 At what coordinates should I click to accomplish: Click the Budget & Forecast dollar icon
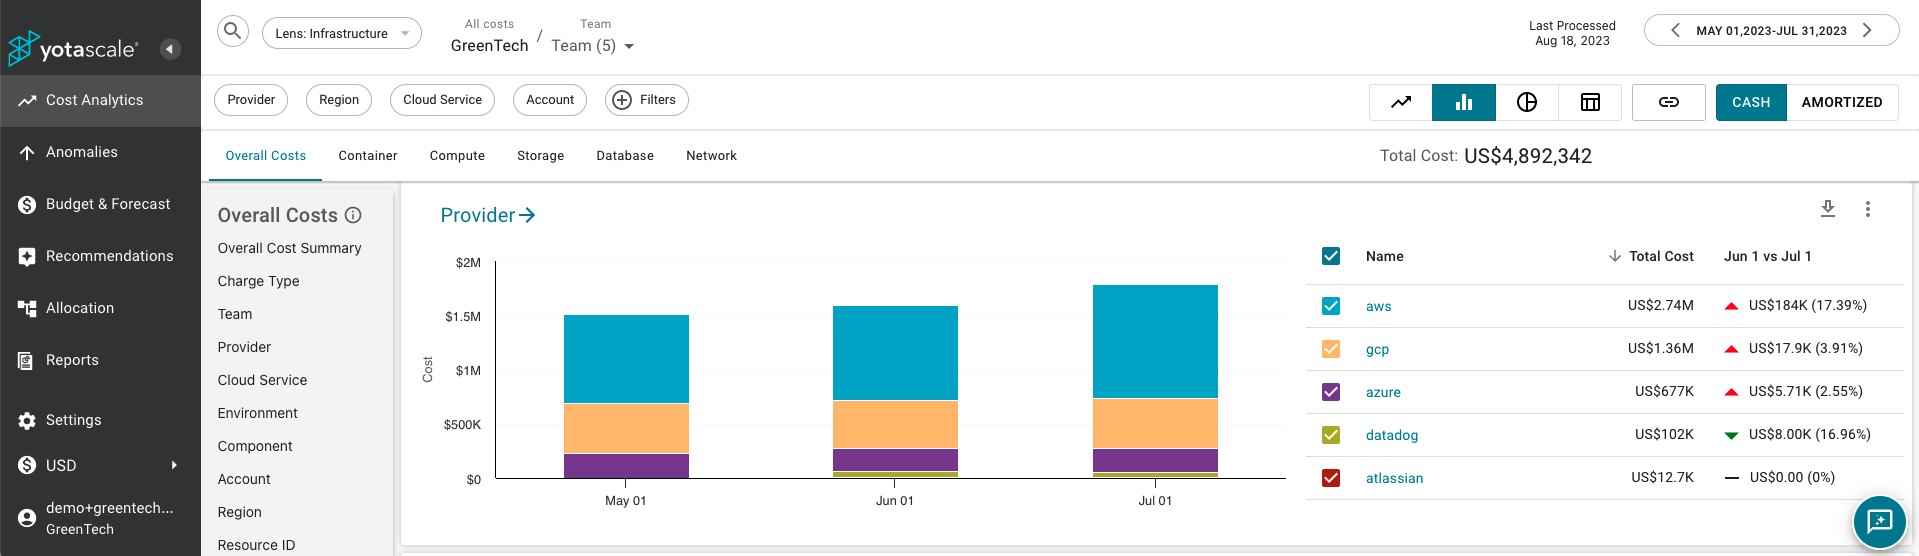(x=27, y=204)
